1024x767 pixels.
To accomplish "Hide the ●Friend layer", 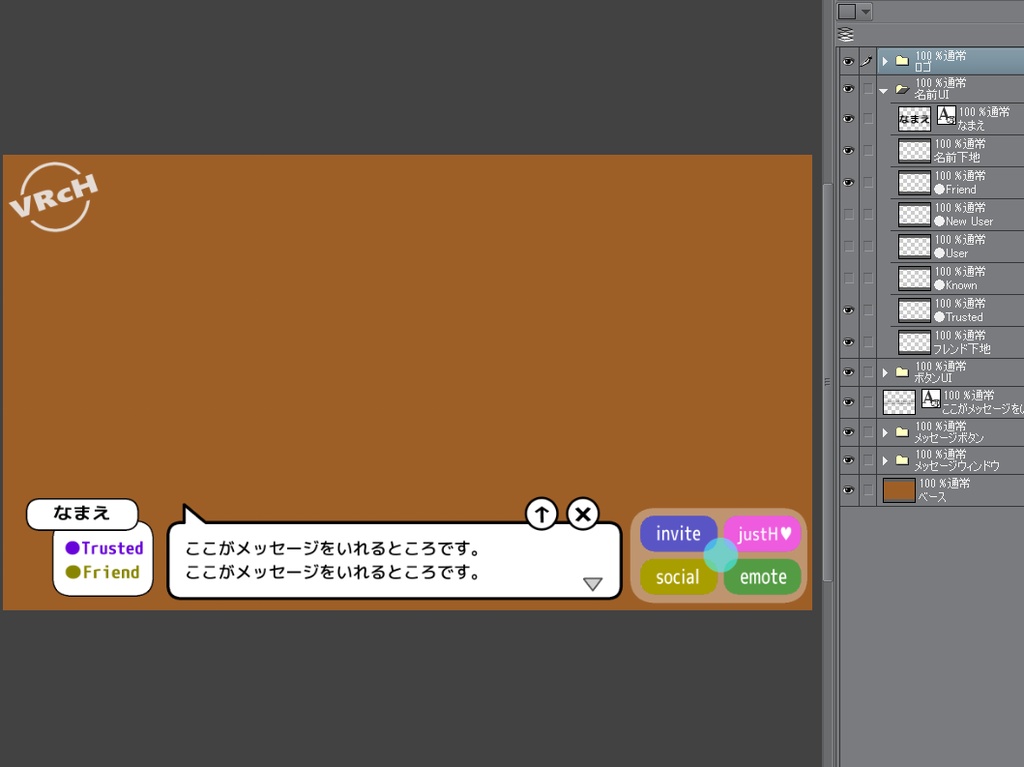I will [x=848, y=183].
